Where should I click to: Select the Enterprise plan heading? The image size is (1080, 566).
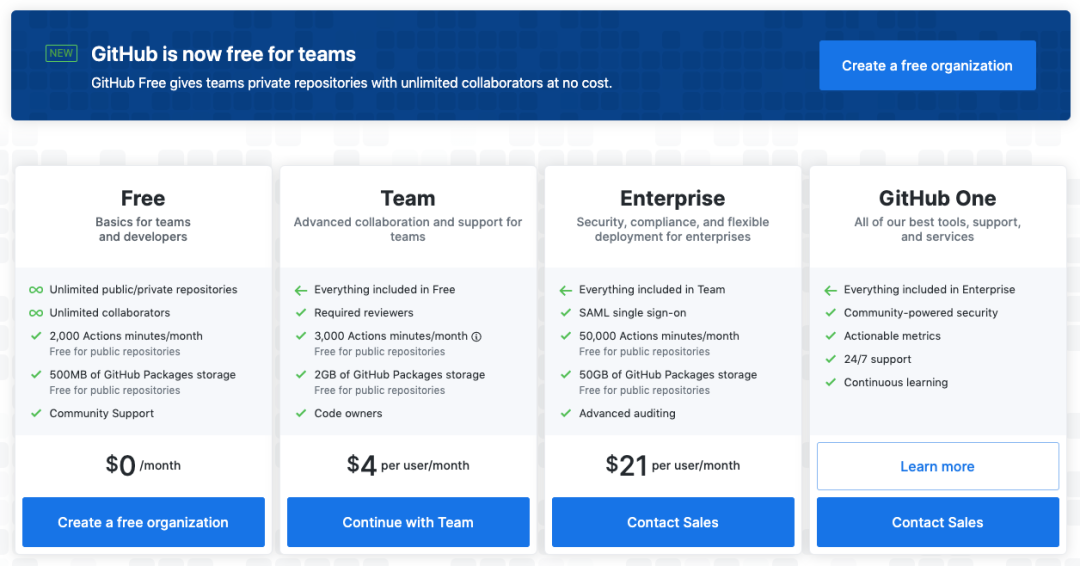click(x=672, y=198)
